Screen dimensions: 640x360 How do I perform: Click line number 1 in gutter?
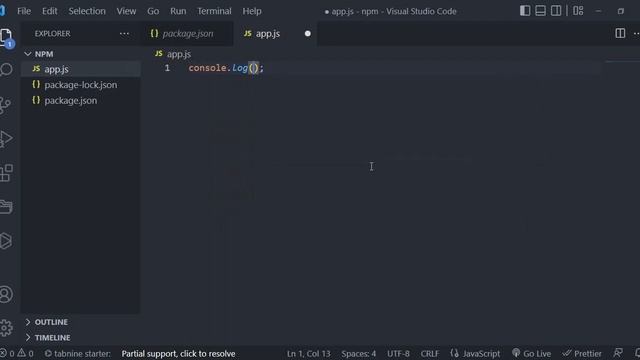coord(167,68)
